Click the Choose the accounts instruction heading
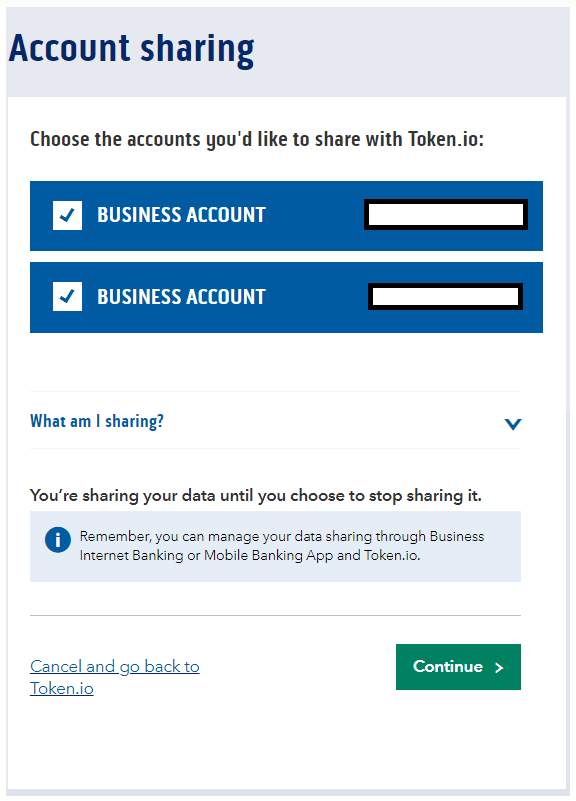This screenshot has width=576, height=801. (257, 139)
